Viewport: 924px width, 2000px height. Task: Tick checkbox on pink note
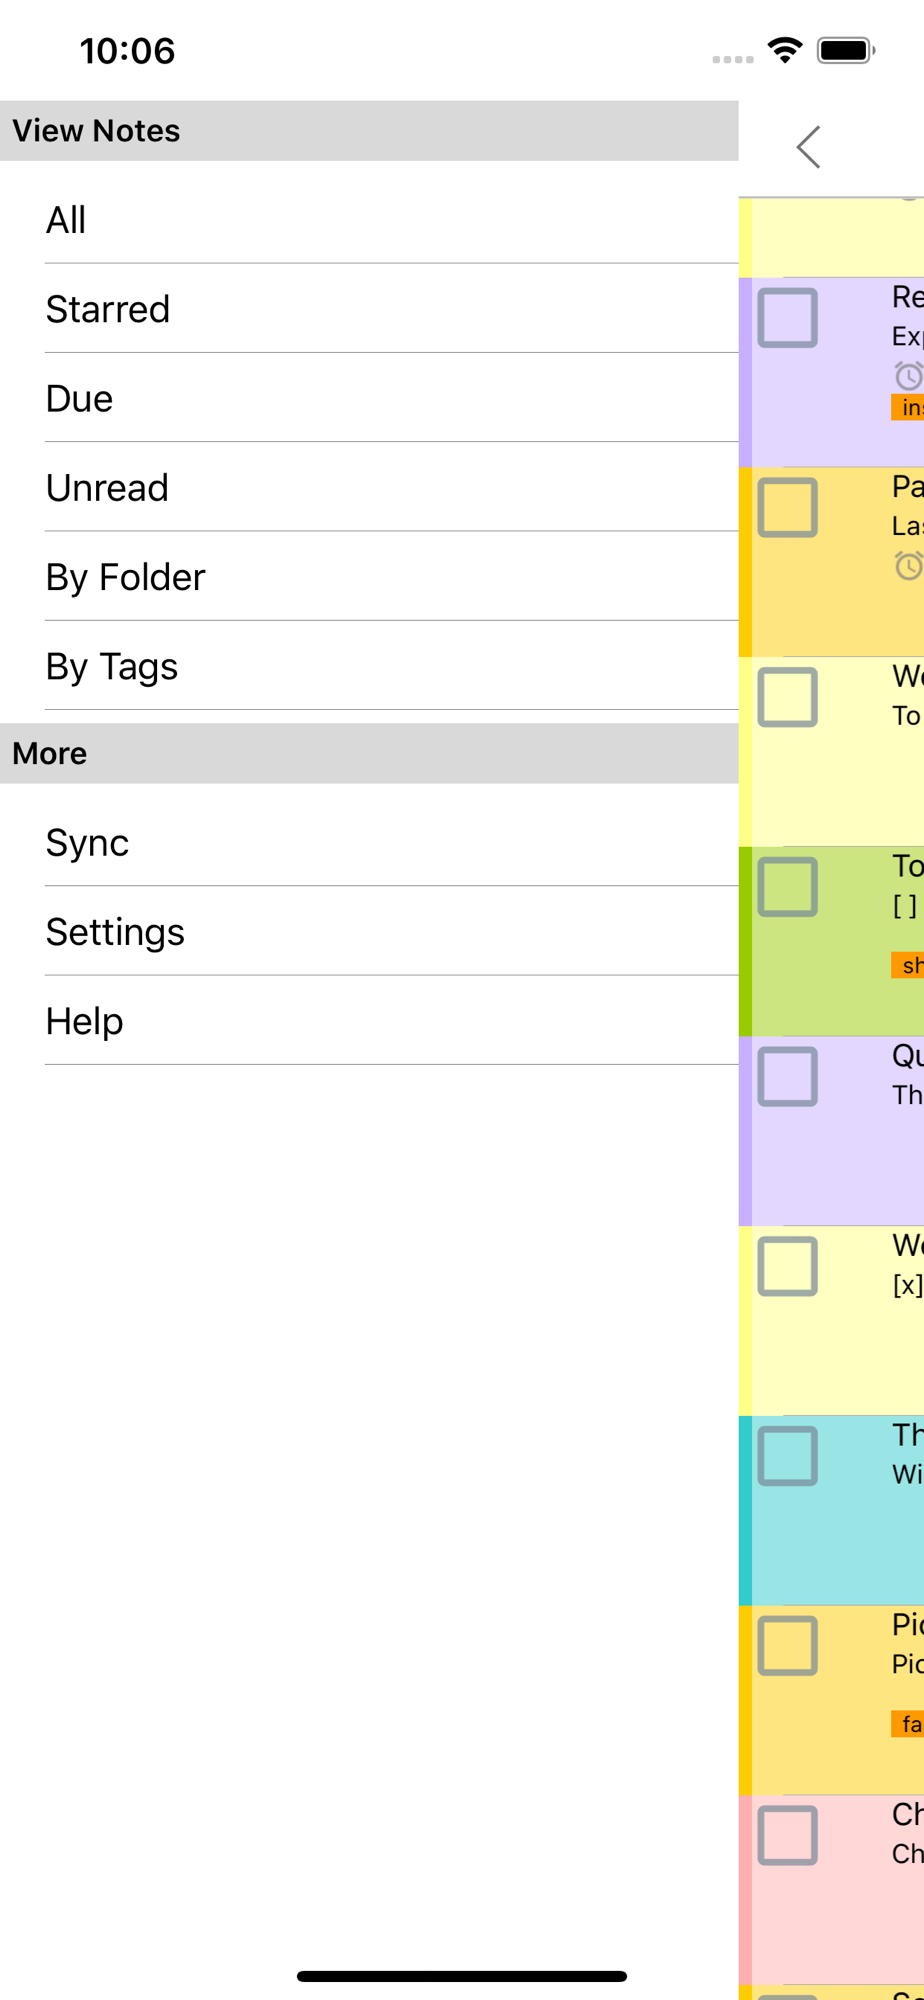pyautogui.click(x=788, y=1835)
